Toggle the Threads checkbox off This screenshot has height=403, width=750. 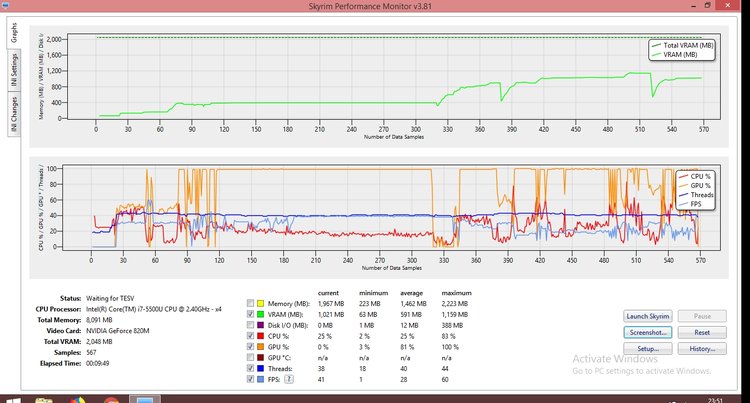(x=250, y=368)
